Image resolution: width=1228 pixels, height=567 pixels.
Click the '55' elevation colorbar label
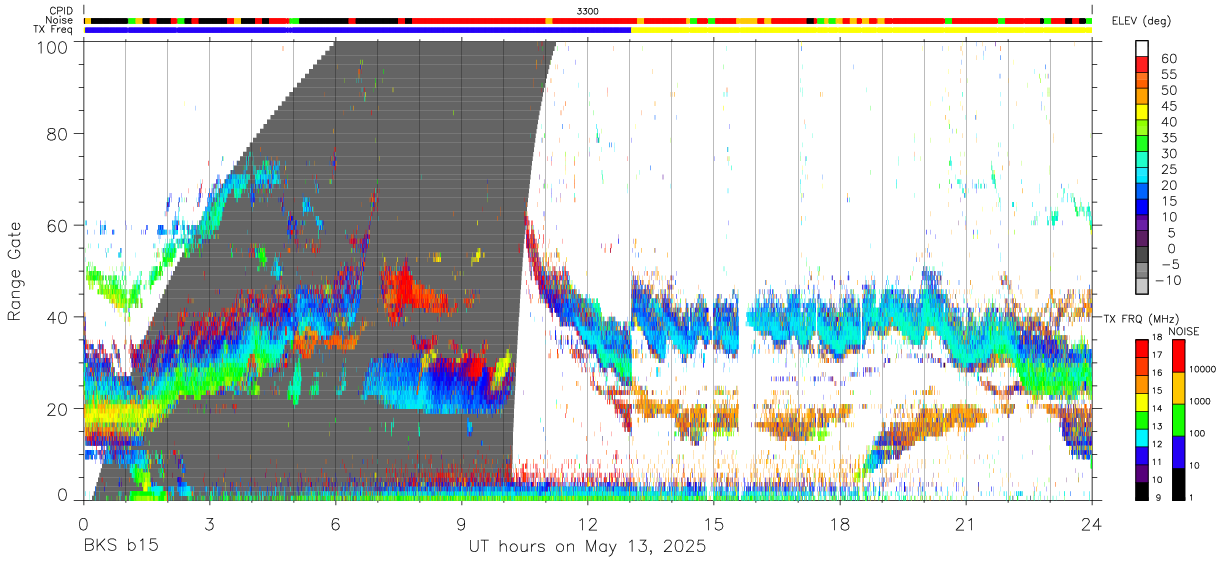click(1169, 74)
